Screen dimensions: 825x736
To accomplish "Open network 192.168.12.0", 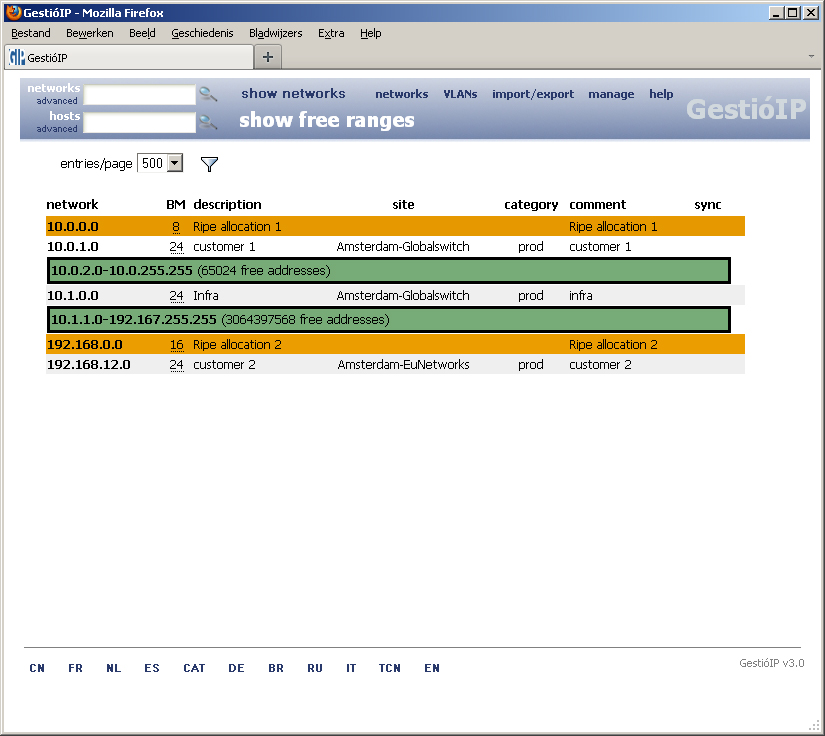I will (x=88, y=365).
